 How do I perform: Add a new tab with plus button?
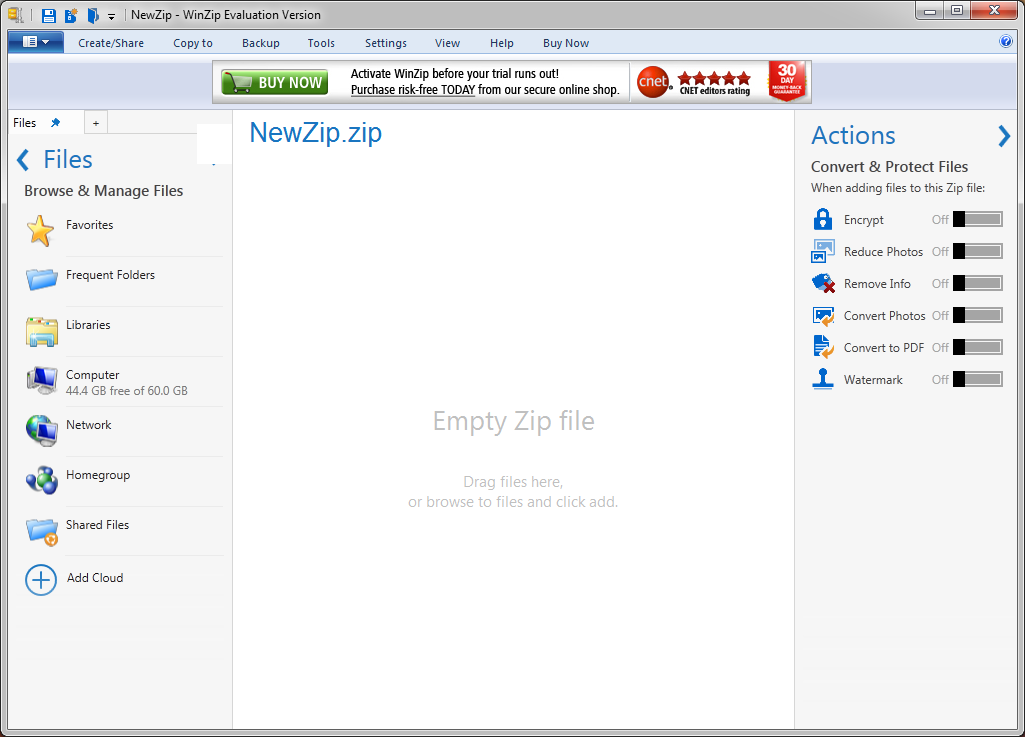point(96,123)
